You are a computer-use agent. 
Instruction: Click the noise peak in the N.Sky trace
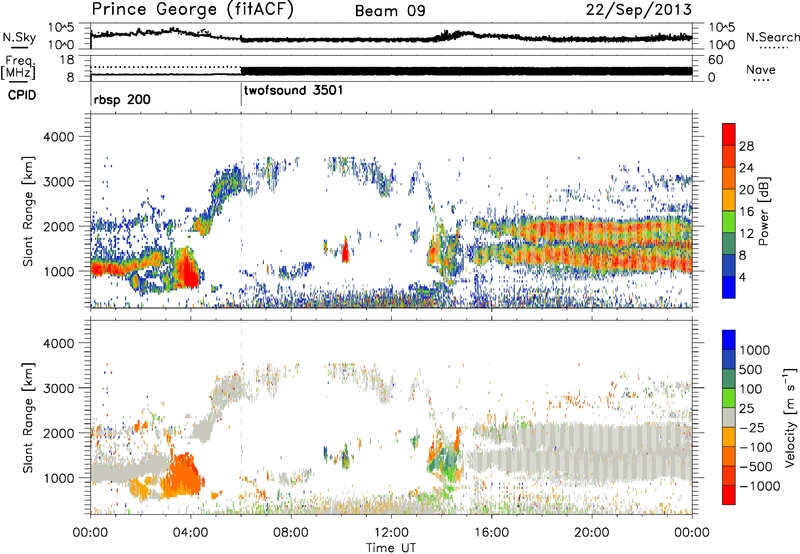click(173, 30)
